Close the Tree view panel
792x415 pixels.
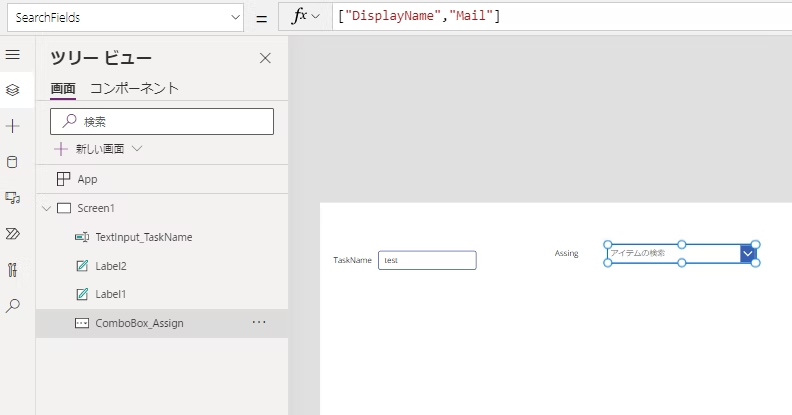click(x=265, y=58)
